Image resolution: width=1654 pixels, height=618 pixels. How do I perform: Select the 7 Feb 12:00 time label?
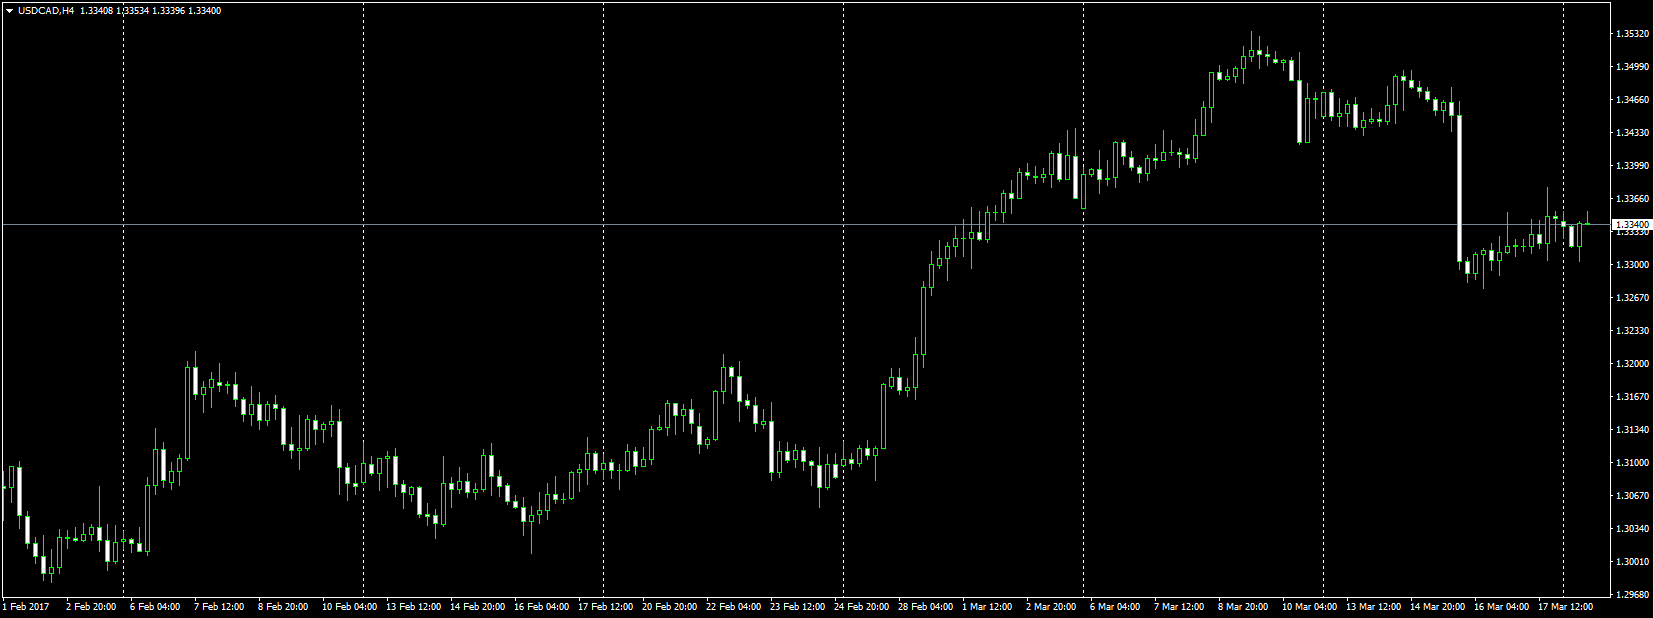coord(219,607)
